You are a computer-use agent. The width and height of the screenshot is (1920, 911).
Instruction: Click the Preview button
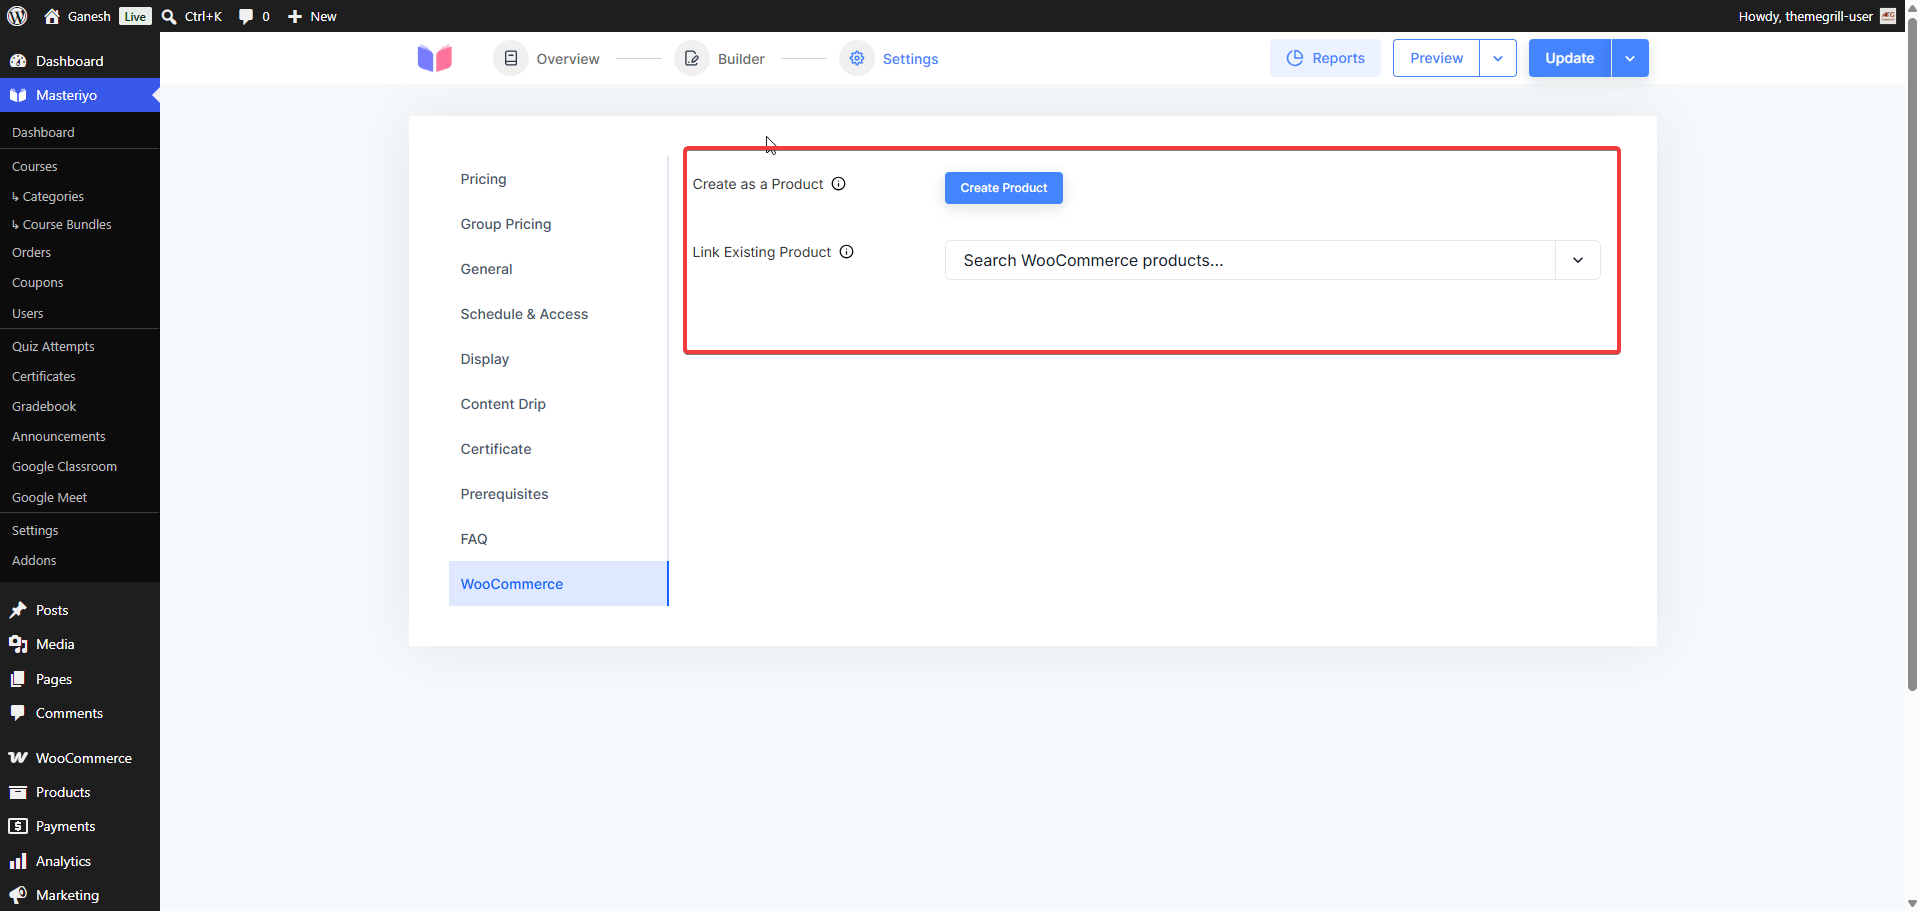click(x=1436, y=58)
